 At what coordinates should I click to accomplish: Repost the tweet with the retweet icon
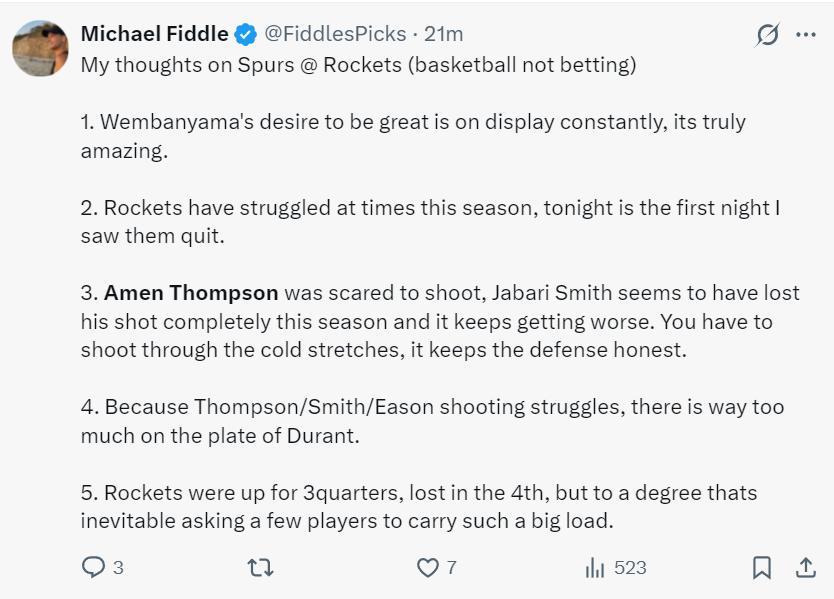tap(260, 568)
